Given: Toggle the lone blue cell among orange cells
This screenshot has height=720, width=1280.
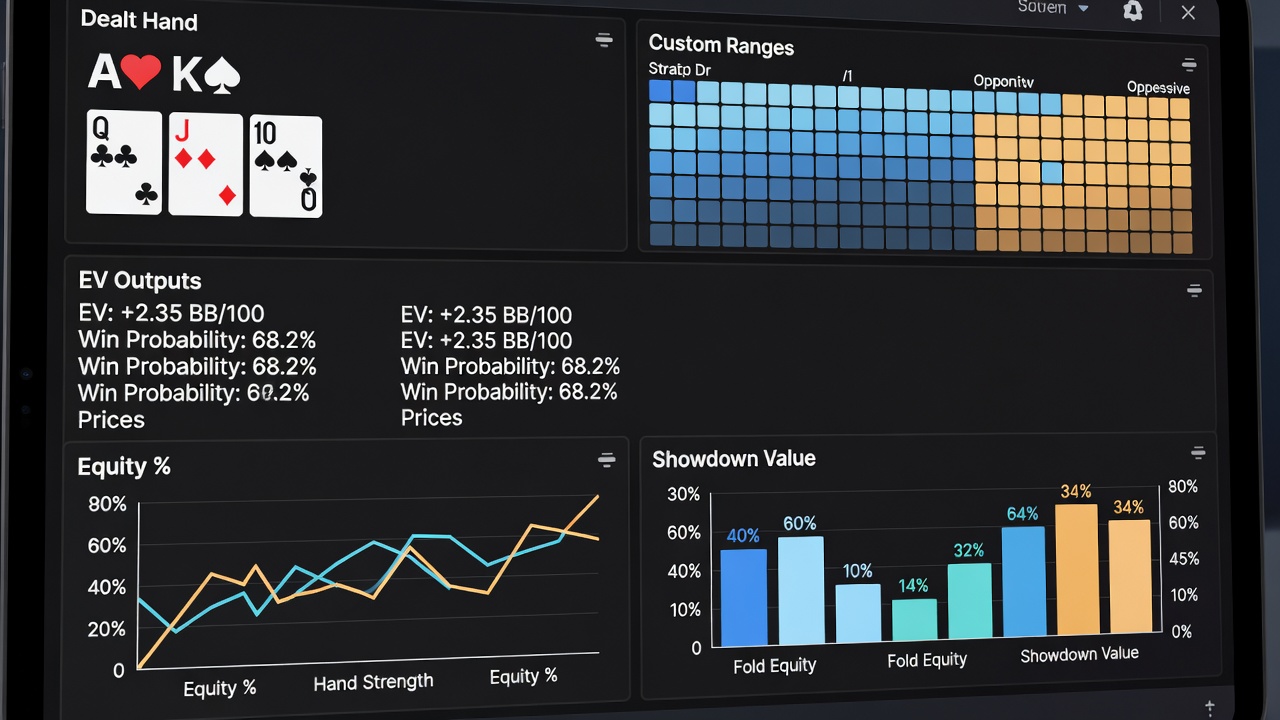Looking at the screenshot, I should [1052, 173].
